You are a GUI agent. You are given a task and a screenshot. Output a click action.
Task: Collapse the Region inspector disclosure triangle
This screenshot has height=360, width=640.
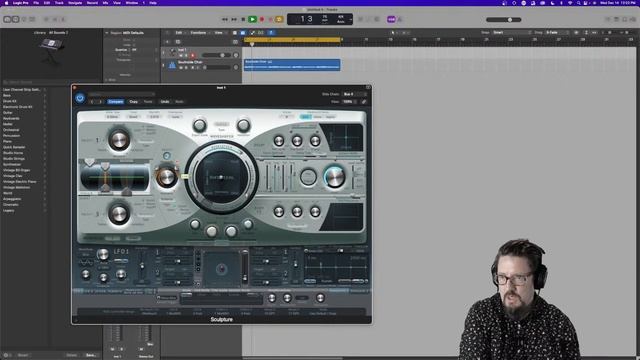pos(107,33)
